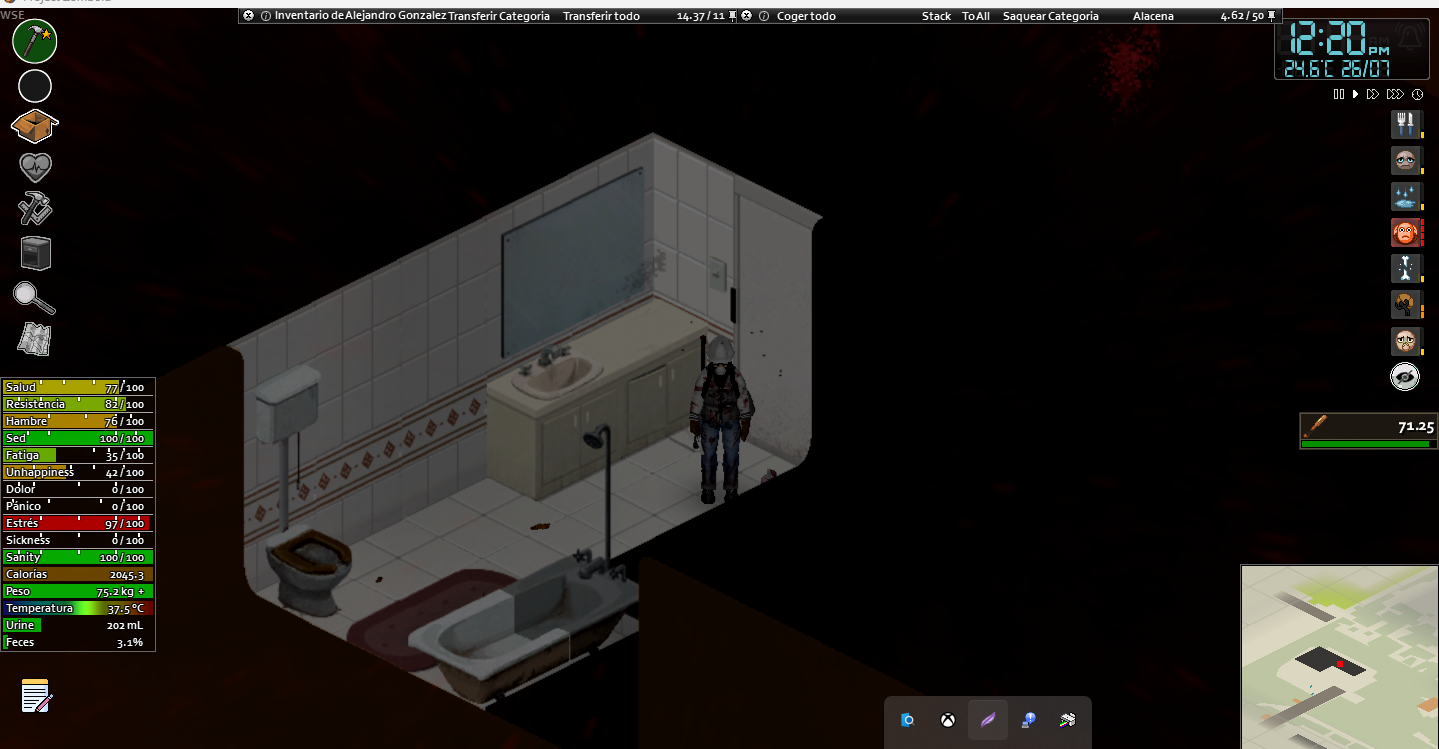Click the Alacena container label
1439x749 pixels.
[x=1153, y=16]
